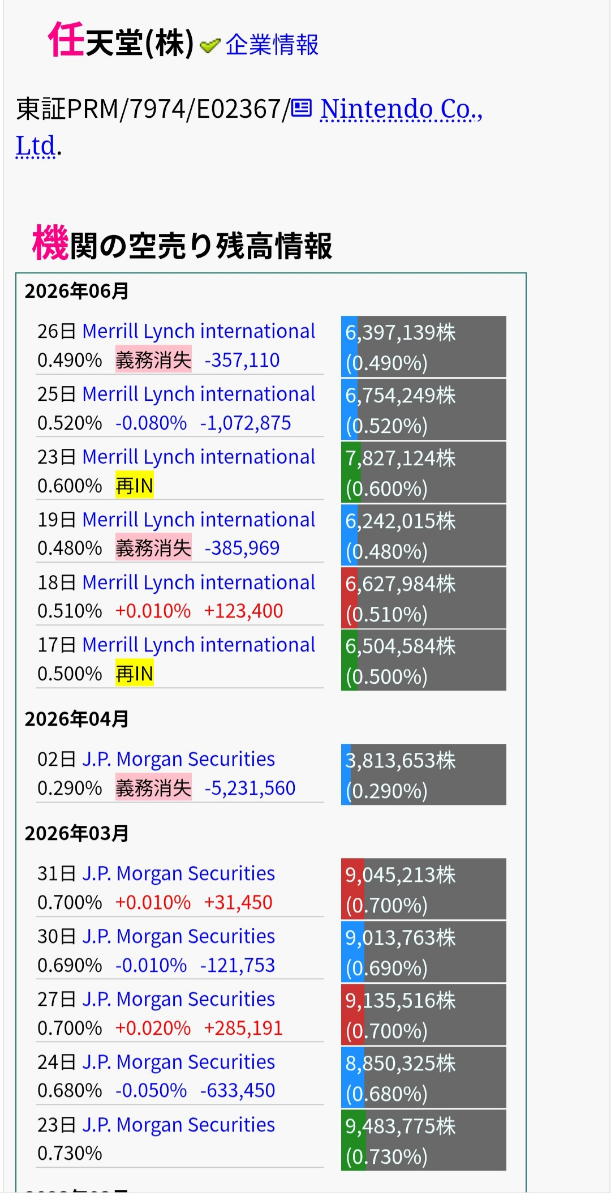
Task: Click the card icon before Nintendo Co., Ltd.
Action: 301,108
